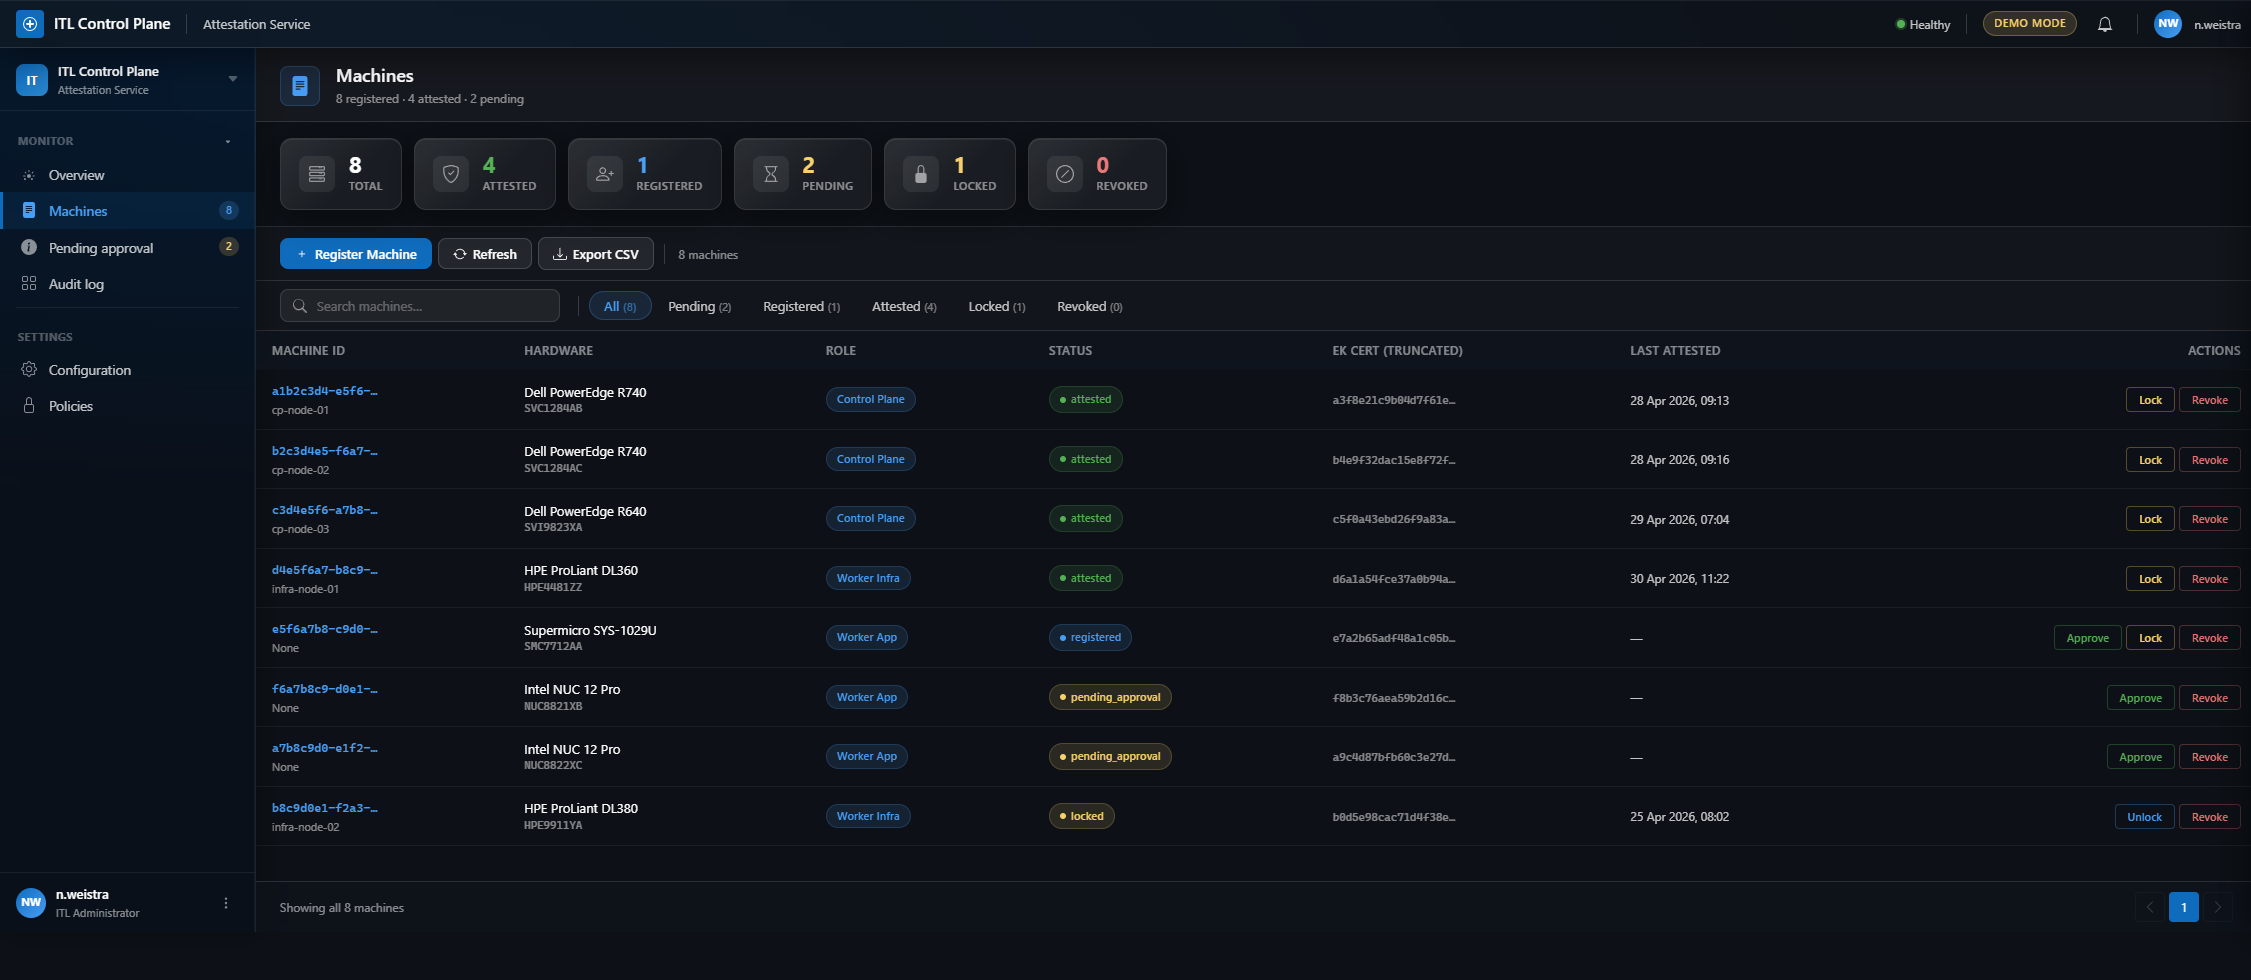Open Pending approval page
The width and height of the screenshot is (2251, 980).
pyautogui.click(x=127, y=248)
